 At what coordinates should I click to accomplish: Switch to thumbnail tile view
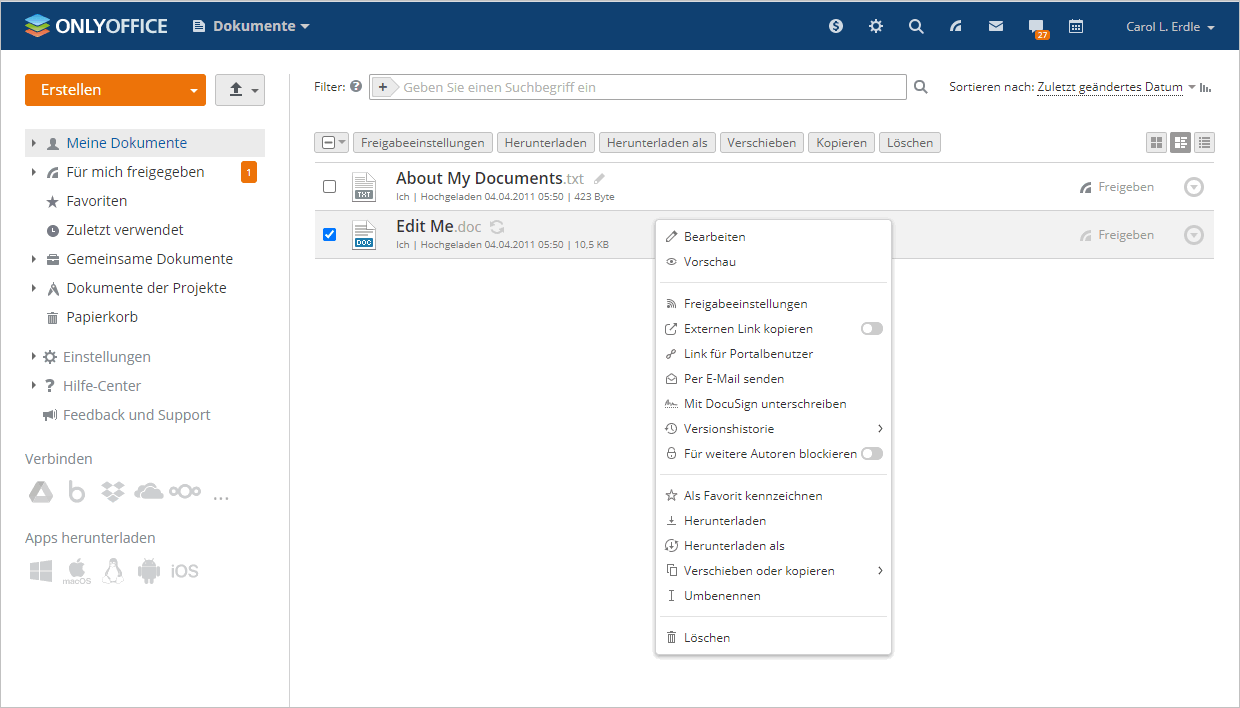click(1156, 143)
